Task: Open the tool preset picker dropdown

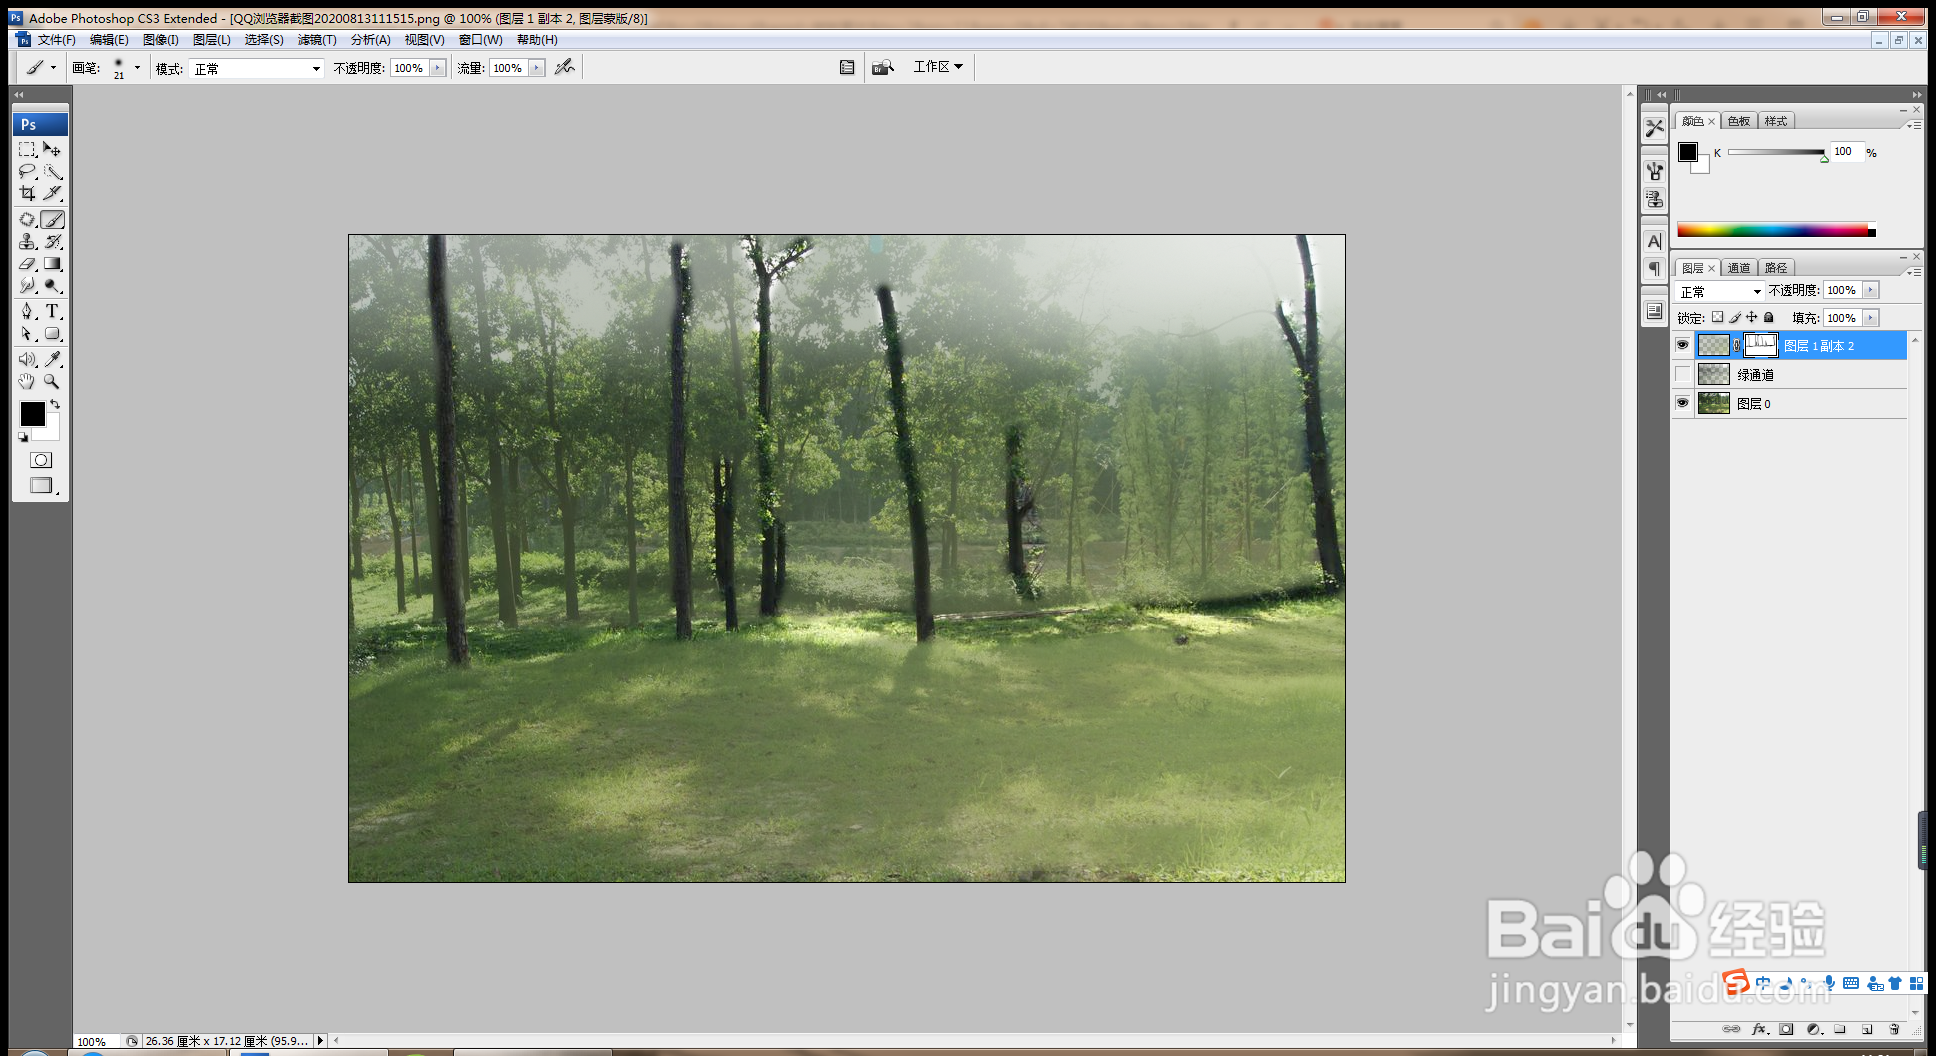Action: coord(40,67)
